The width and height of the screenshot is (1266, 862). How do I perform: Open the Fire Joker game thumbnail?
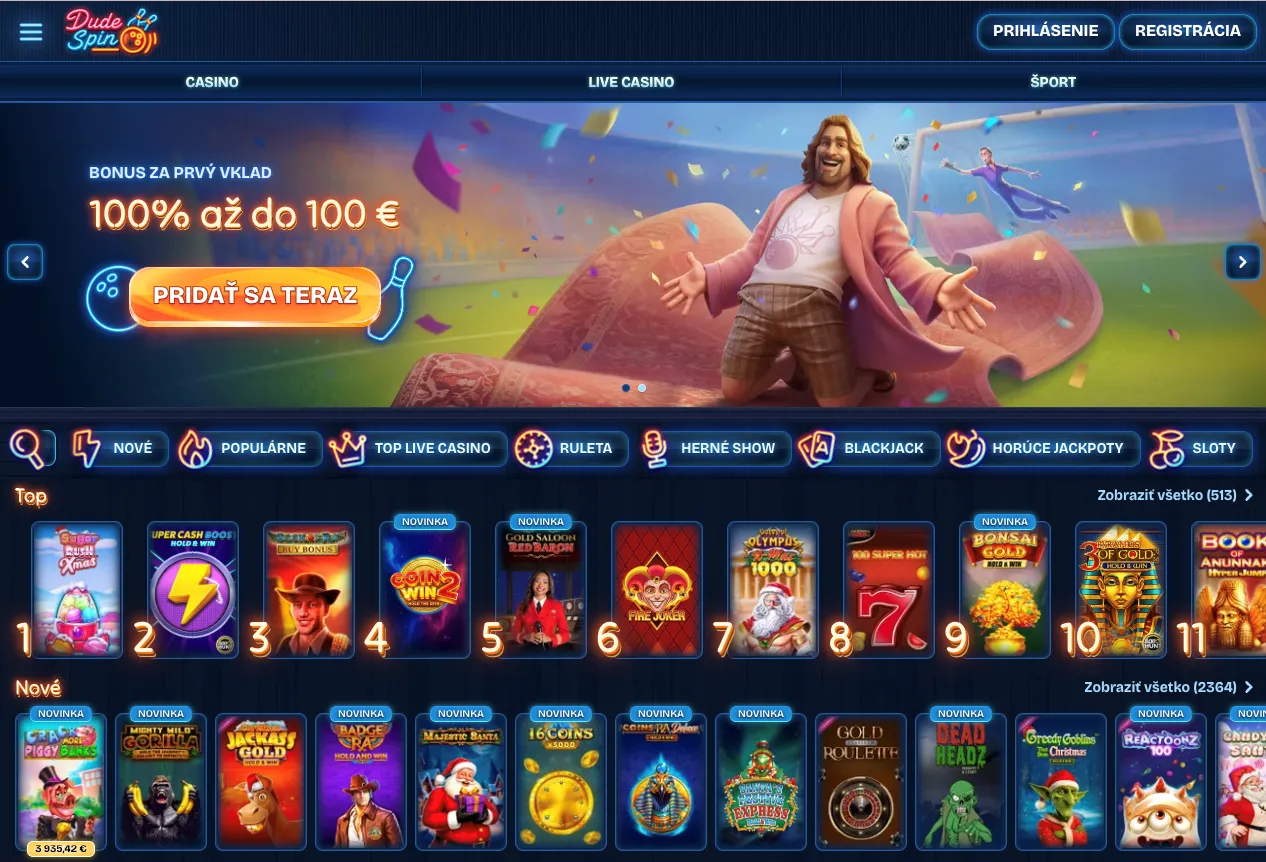(656, 589)
